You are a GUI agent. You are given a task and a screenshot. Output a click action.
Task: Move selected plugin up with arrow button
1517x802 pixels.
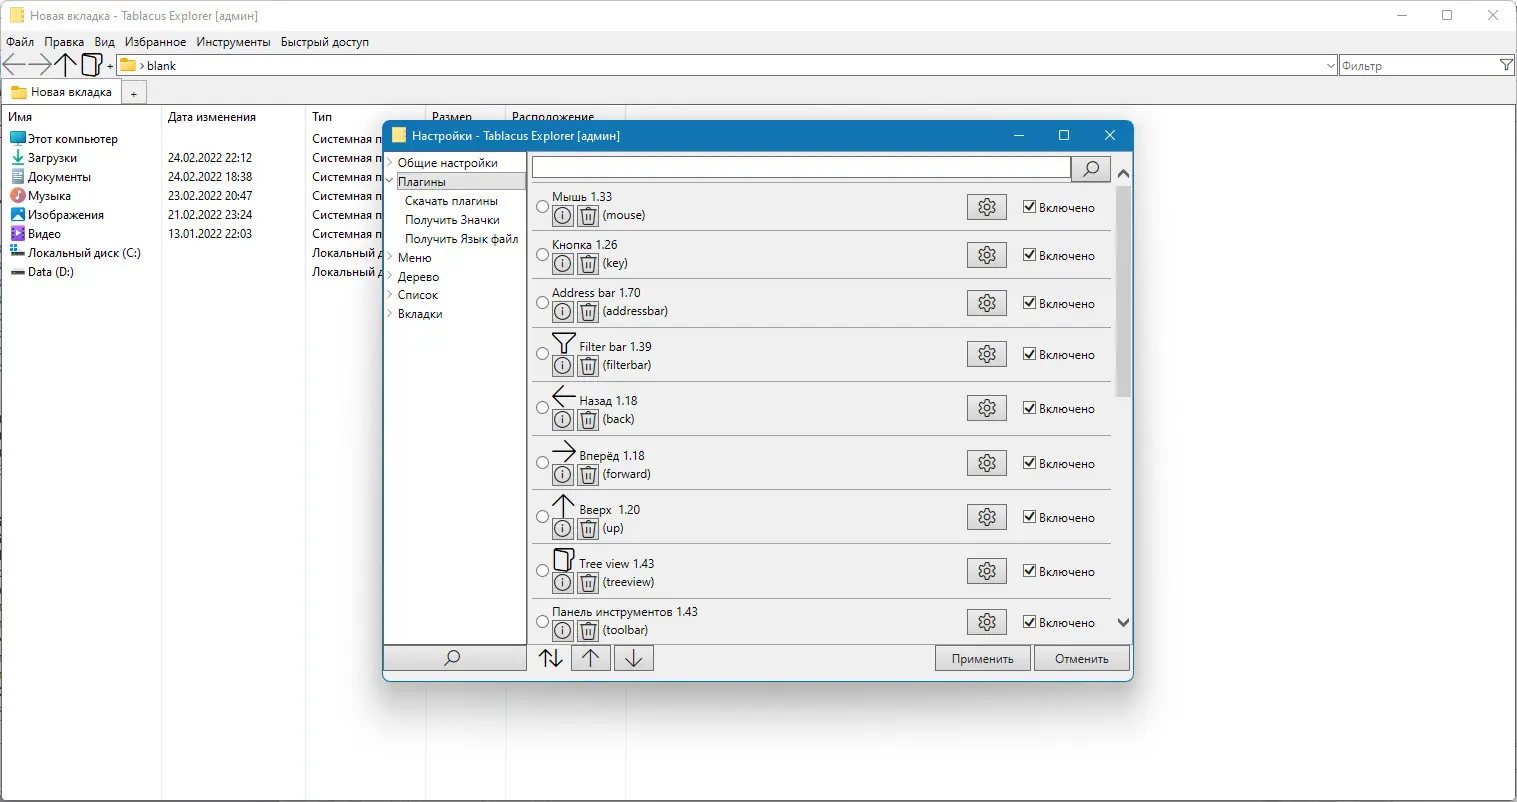pyautogui.click(x=591, y=658)
